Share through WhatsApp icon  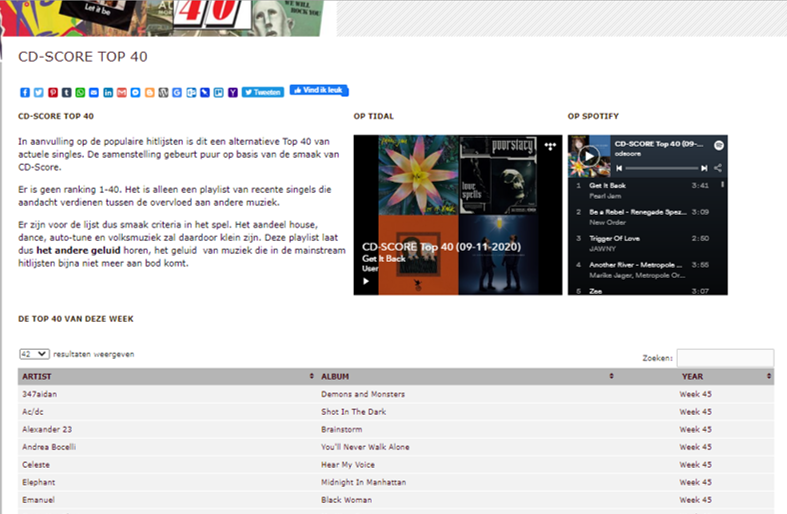coord(80,92)
